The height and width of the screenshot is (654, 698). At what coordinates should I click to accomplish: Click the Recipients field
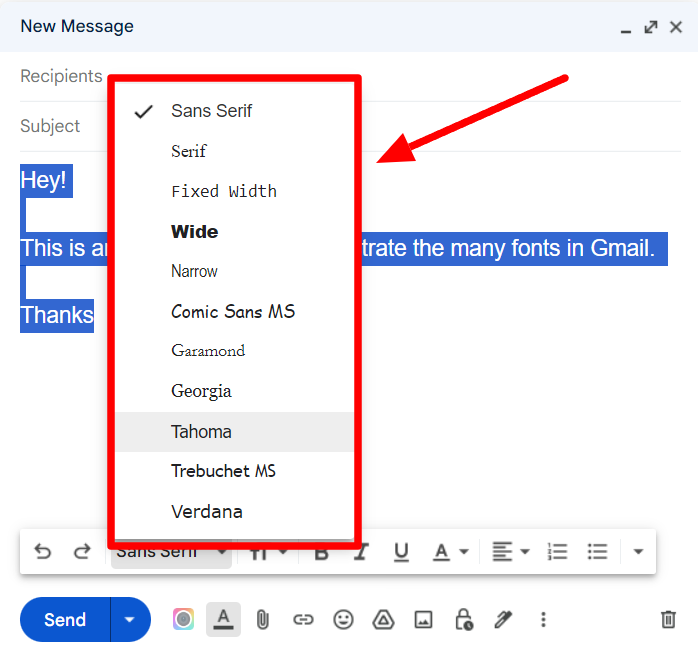[x=350, y=77]
